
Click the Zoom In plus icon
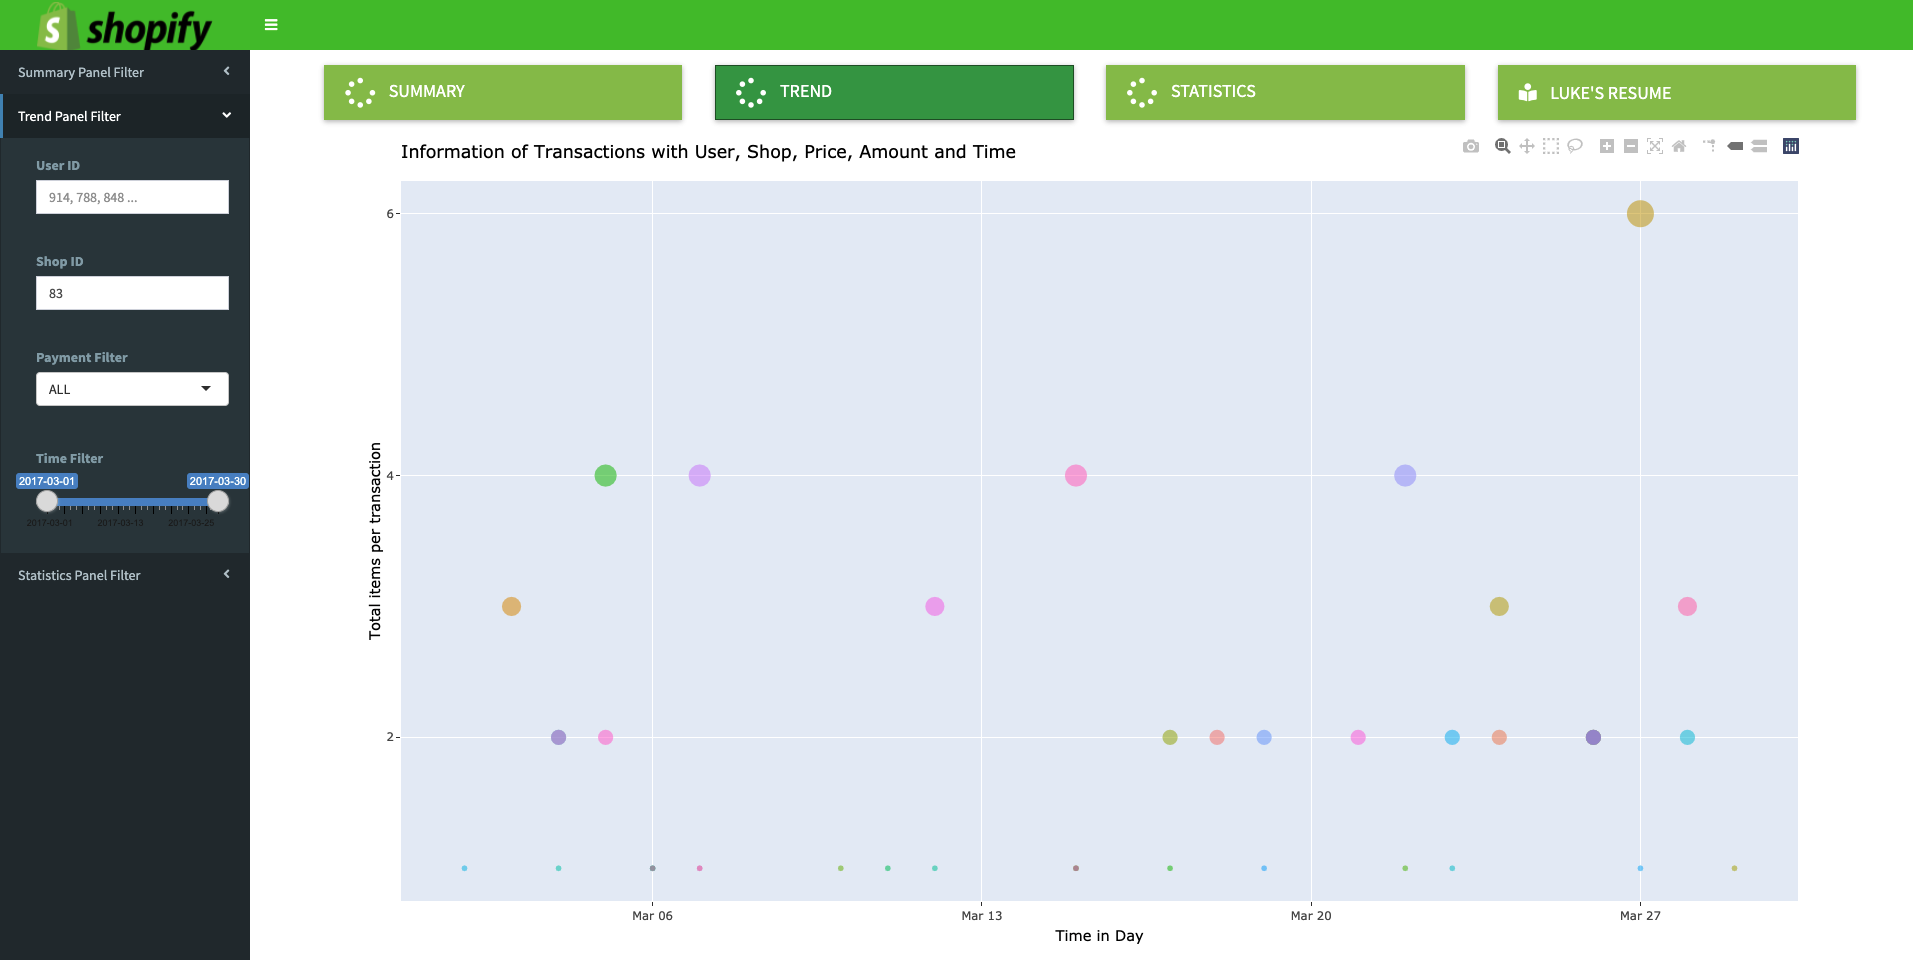[x=1607, y=146]
